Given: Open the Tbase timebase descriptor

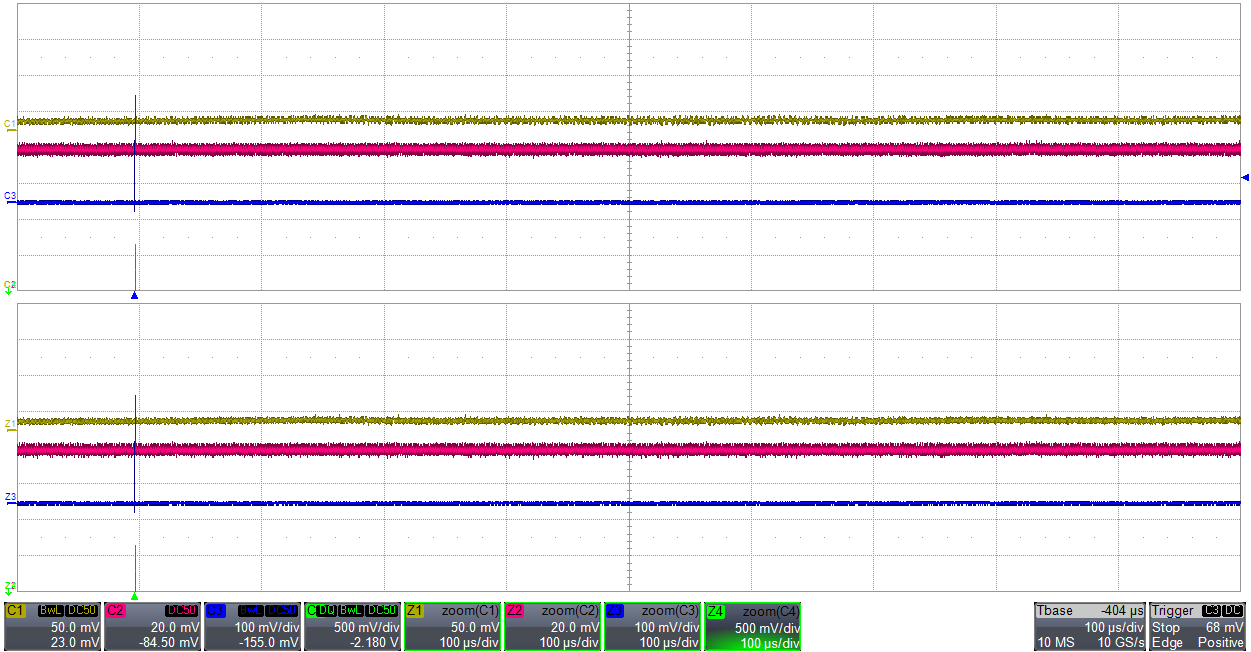Looking at the screenshot, I should 1089,626.
